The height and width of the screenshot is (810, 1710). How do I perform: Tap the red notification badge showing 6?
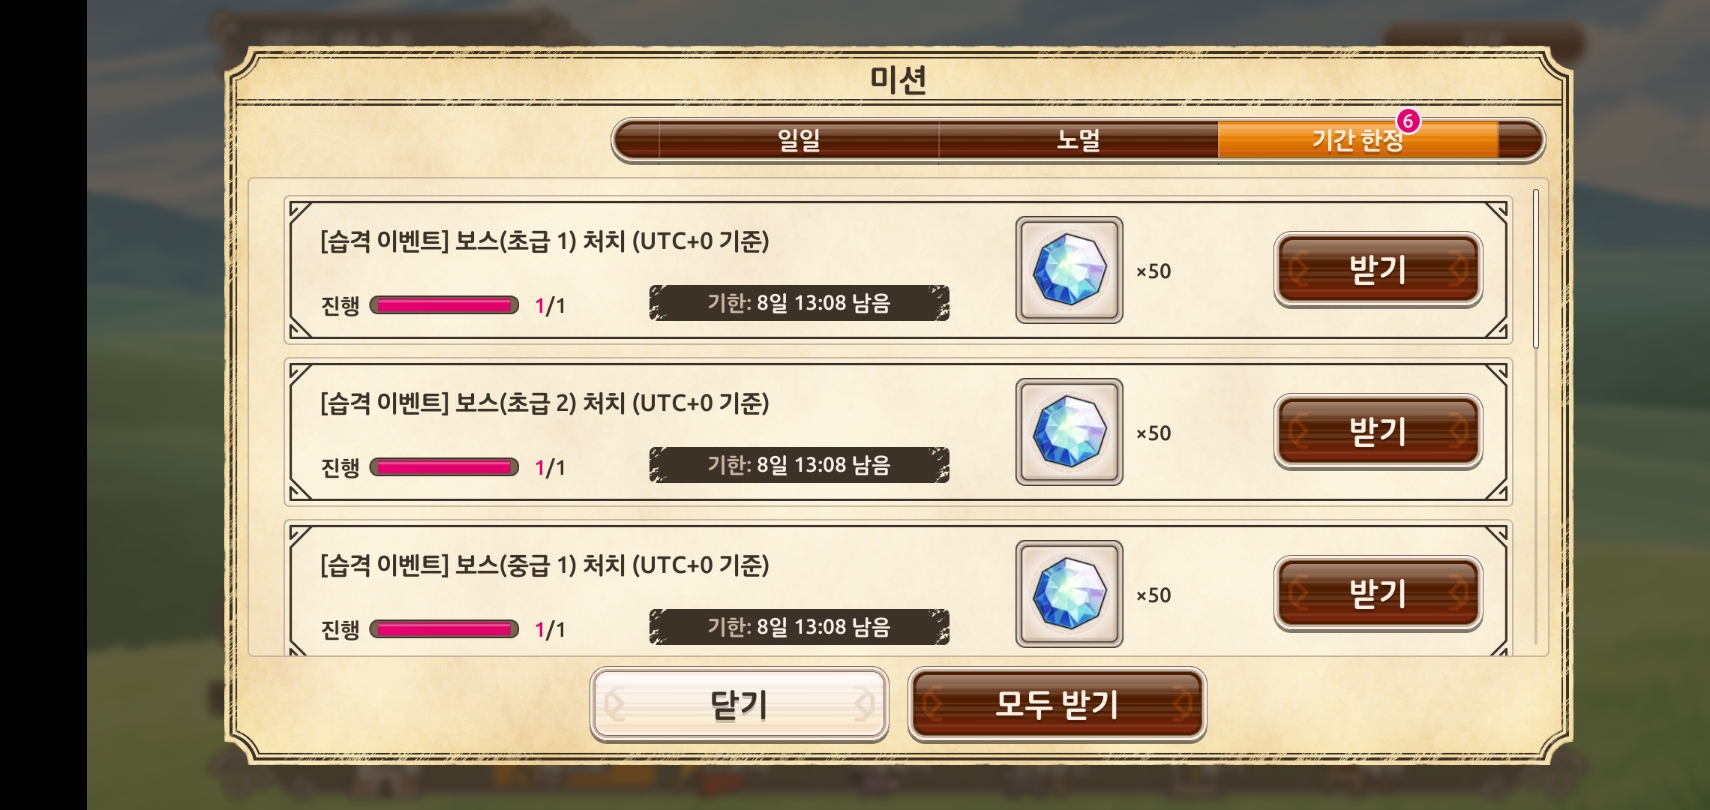tap(1408, 121)
